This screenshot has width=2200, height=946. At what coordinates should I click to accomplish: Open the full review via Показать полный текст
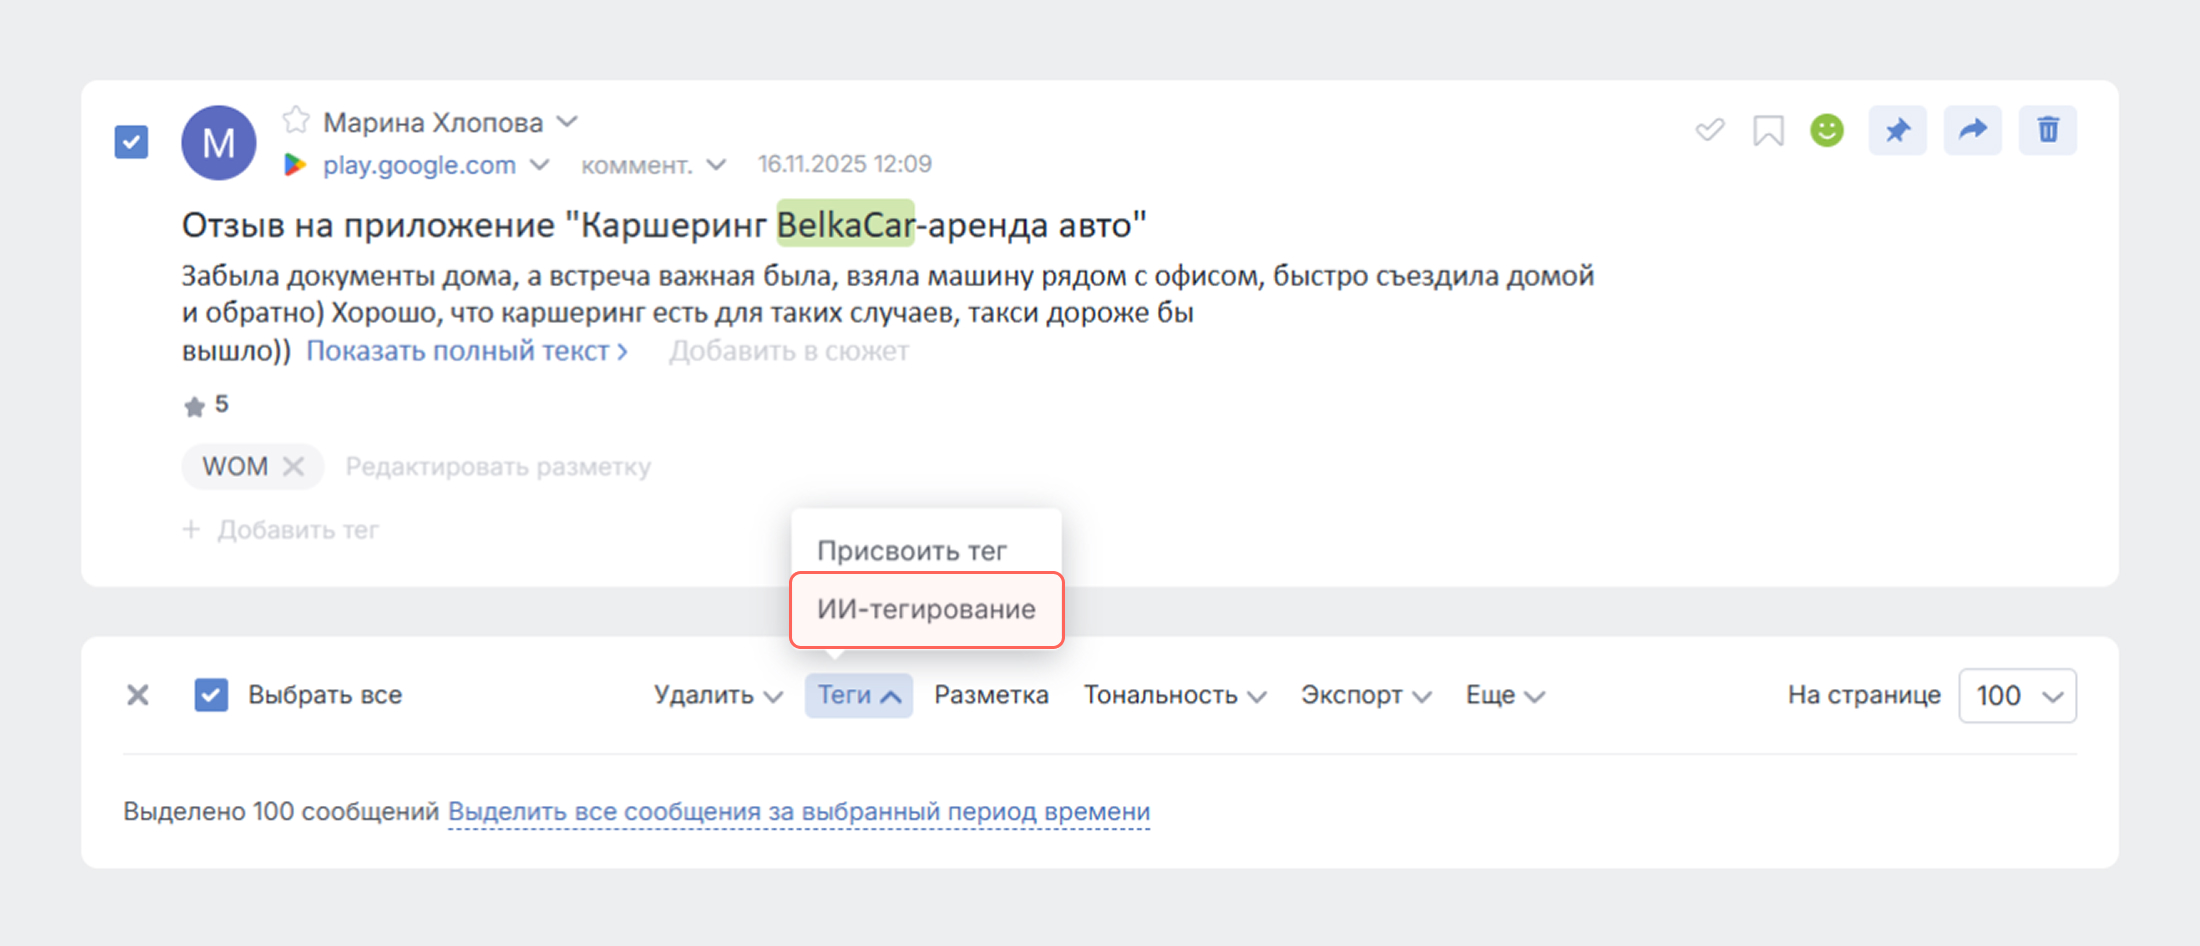point(466,351)
